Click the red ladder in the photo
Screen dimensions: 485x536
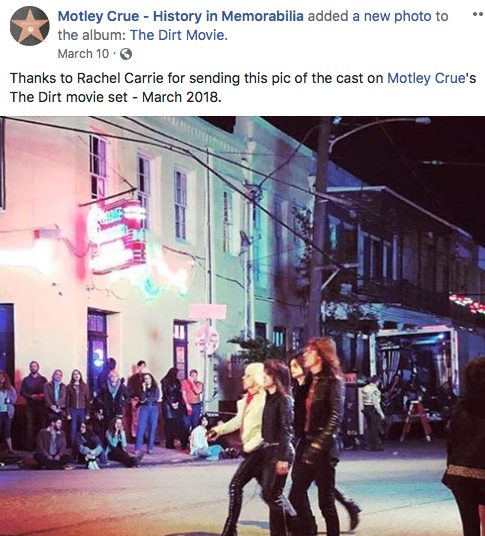pos(415,420)
